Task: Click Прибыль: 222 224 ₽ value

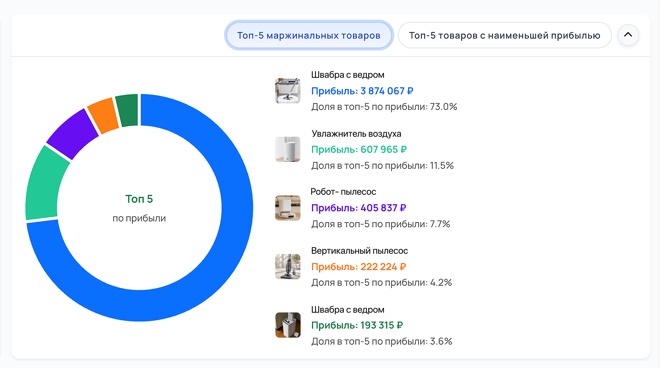Action: [x=359, y=267]
